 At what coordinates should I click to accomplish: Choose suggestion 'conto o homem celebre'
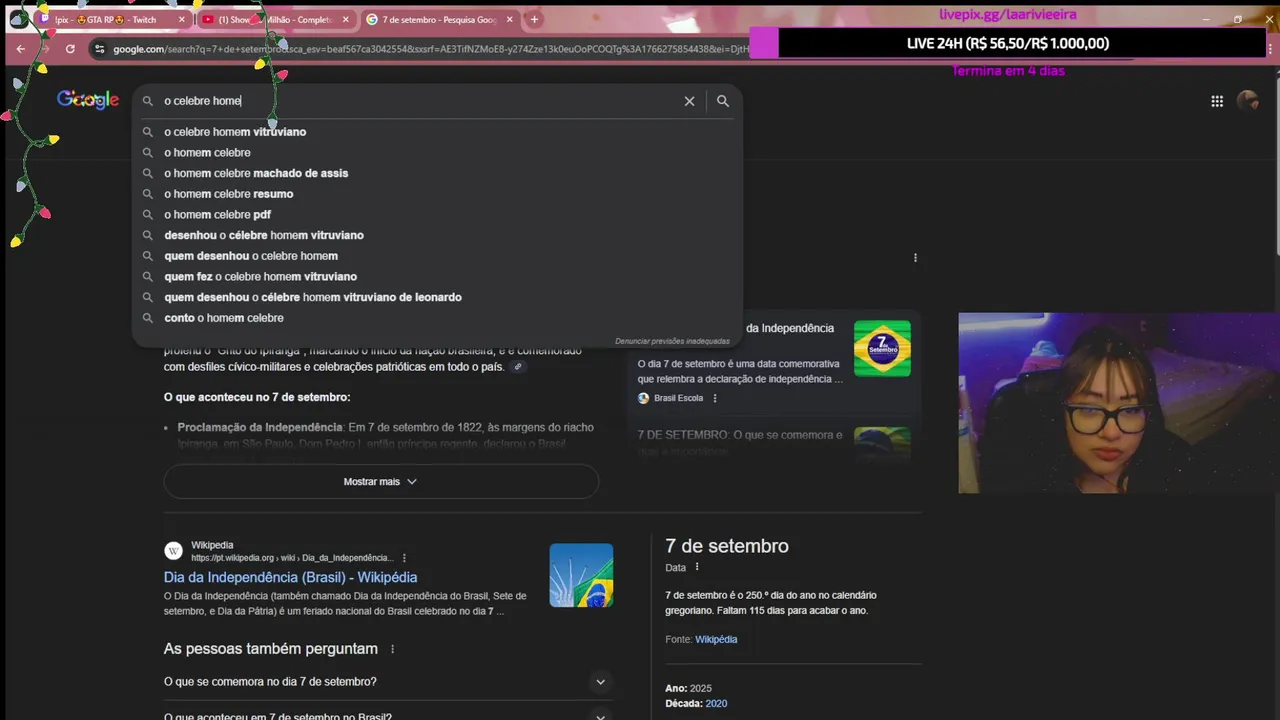(224, 318)
